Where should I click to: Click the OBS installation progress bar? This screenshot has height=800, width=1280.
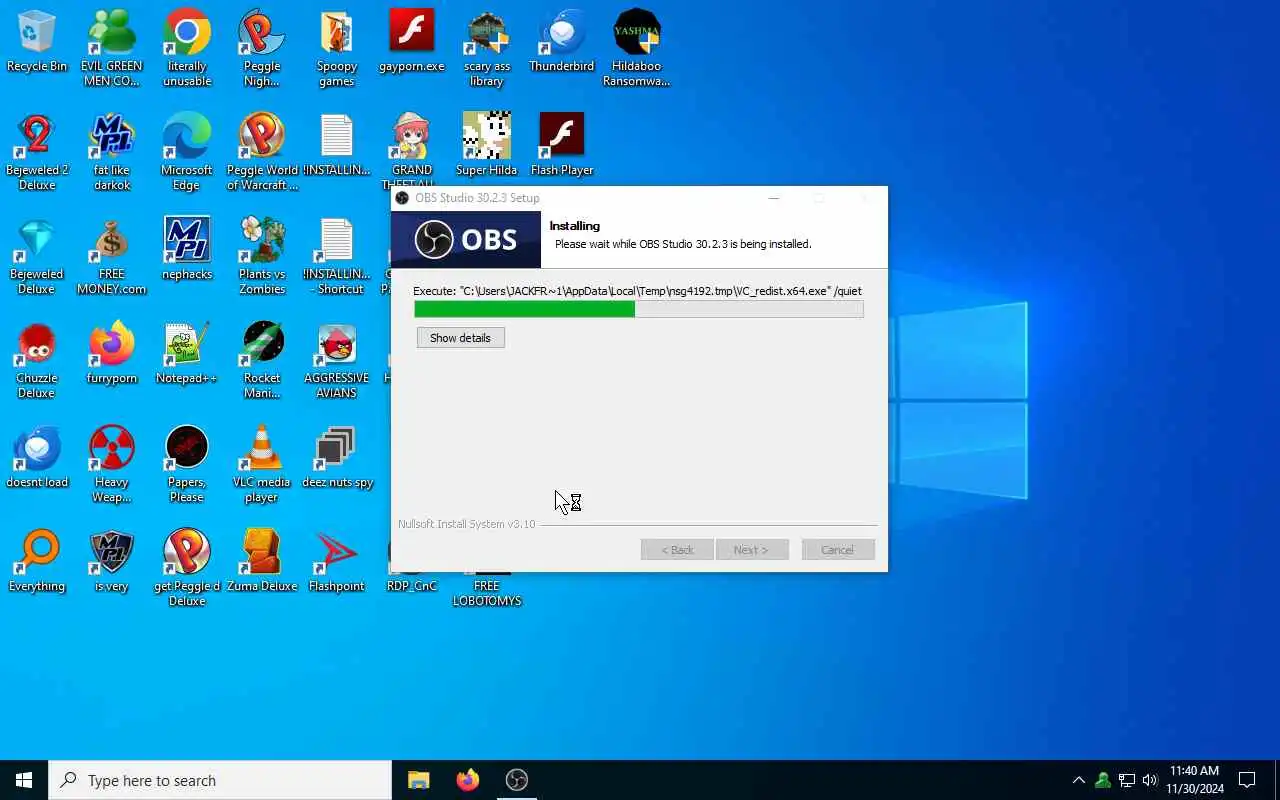point(639,309)
